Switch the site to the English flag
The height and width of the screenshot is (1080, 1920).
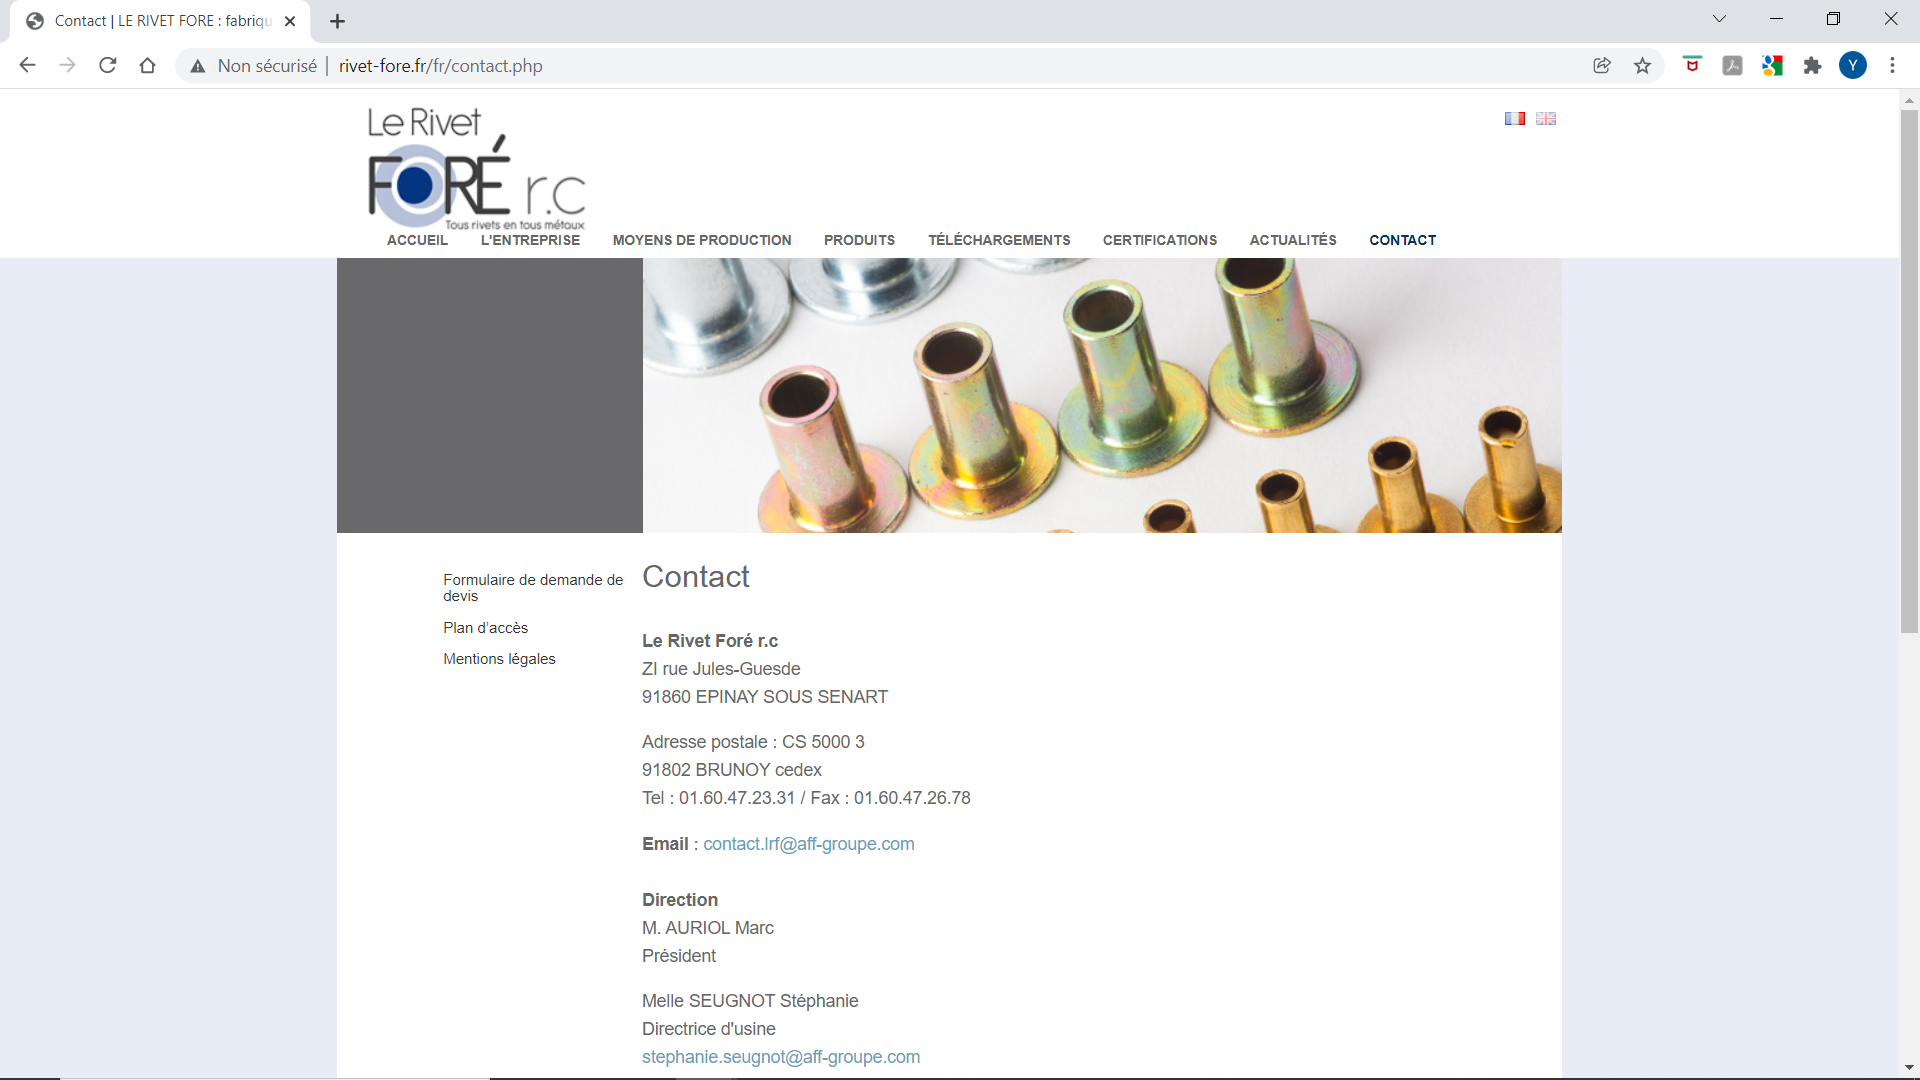point(1546,119)
